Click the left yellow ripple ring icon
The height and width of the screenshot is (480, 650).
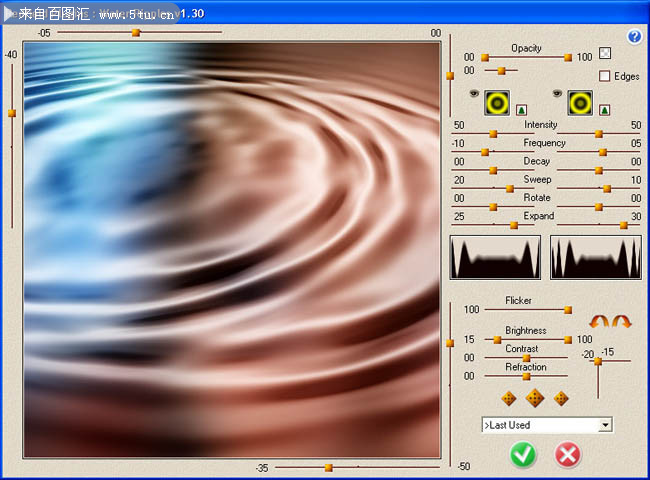tap(497, 102)
